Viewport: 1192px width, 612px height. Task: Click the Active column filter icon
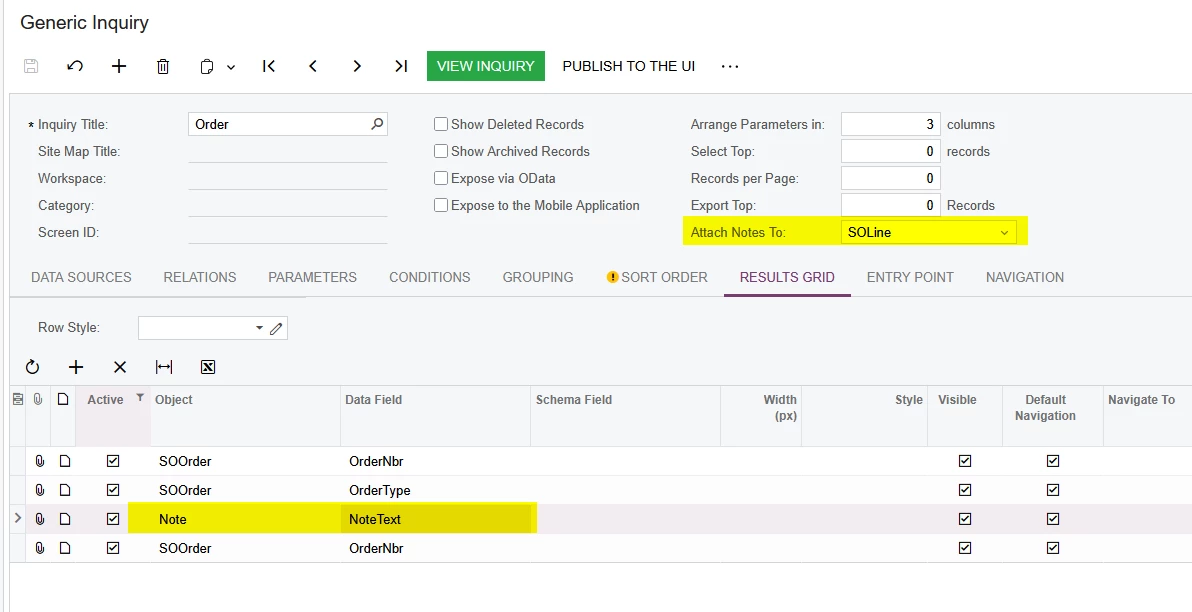point(140,398)
